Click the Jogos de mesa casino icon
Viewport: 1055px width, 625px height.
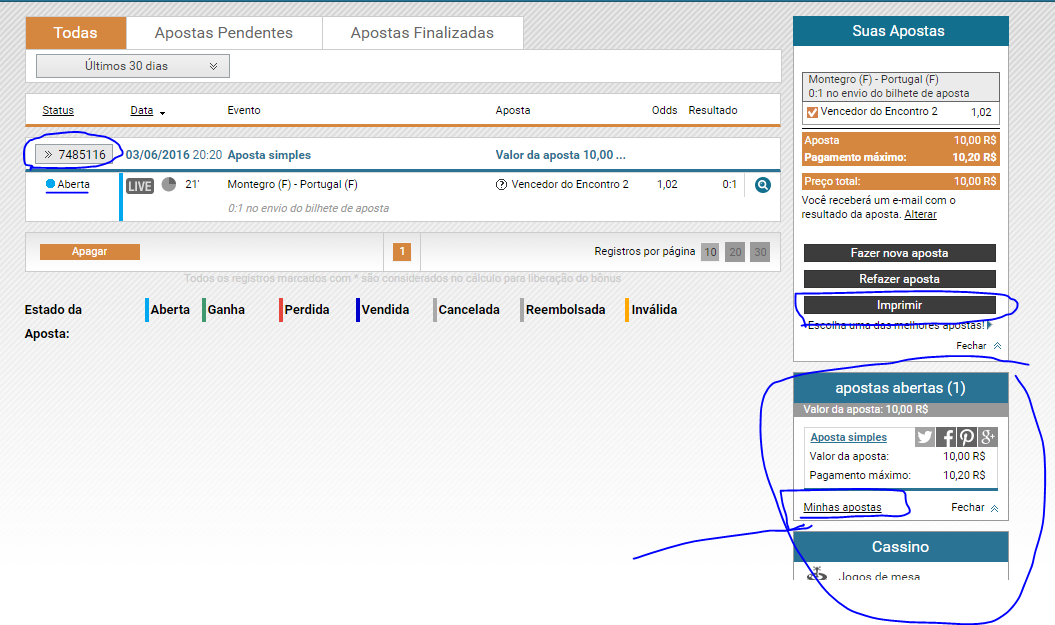[817, 574]
